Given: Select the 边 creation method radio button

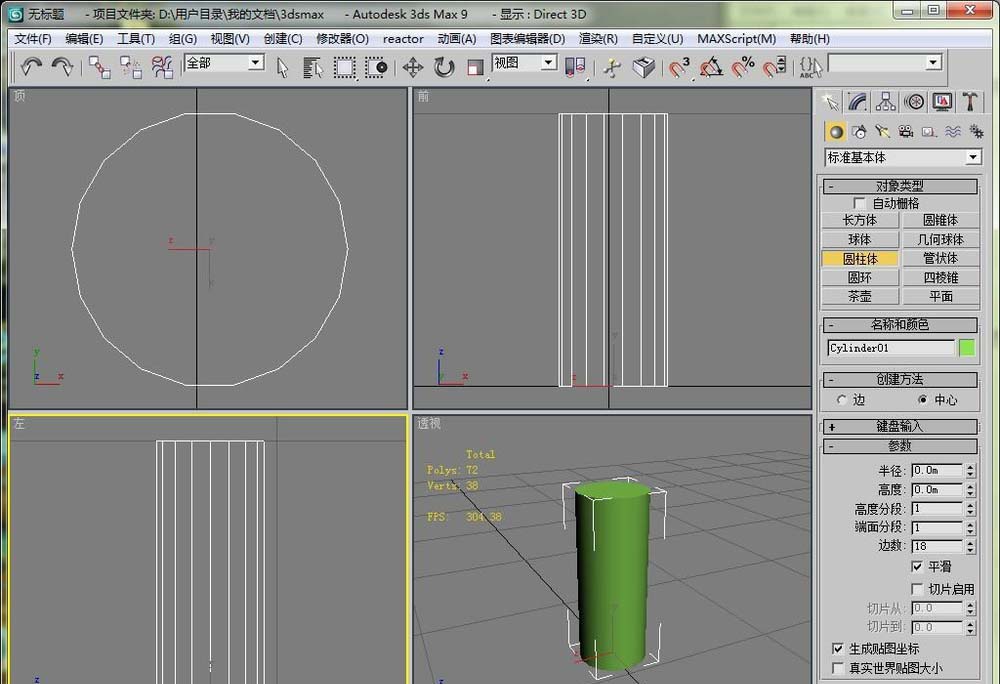Looking at the screenshot, I should 842,399.
